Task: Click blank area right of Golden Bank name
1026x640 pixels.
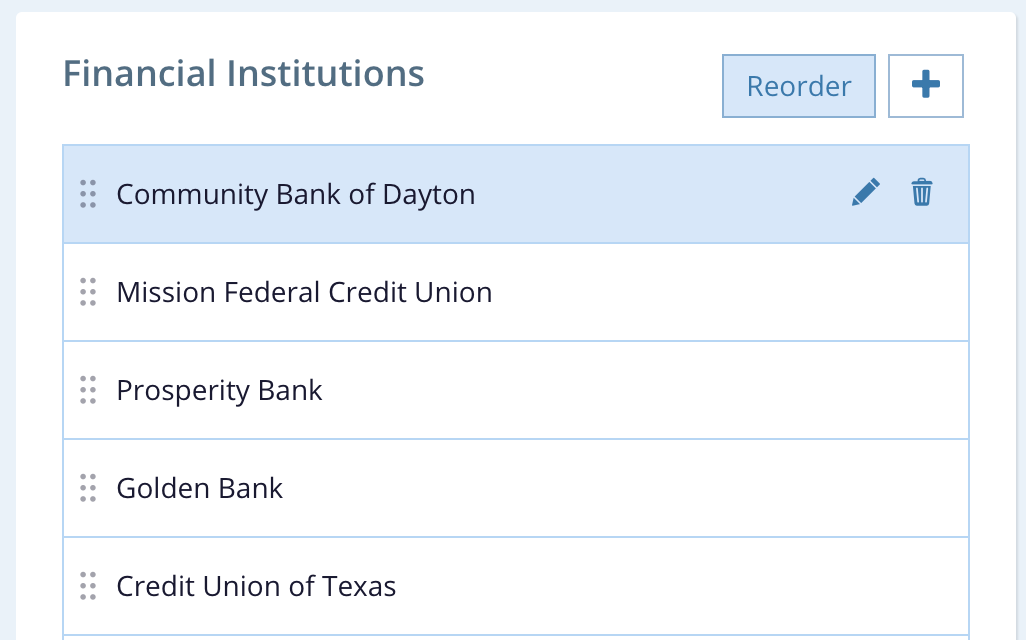Action: click(x=620, y=488)
